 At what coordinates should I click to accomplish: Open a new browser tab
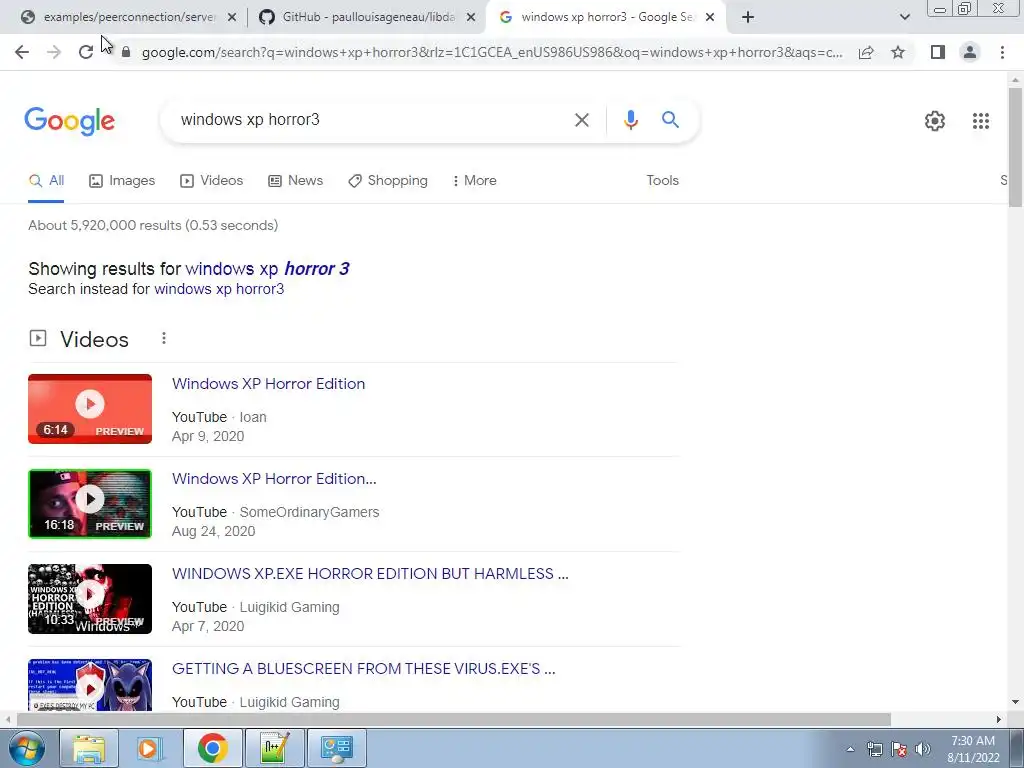pyautogui.click(x=748, y=17)
